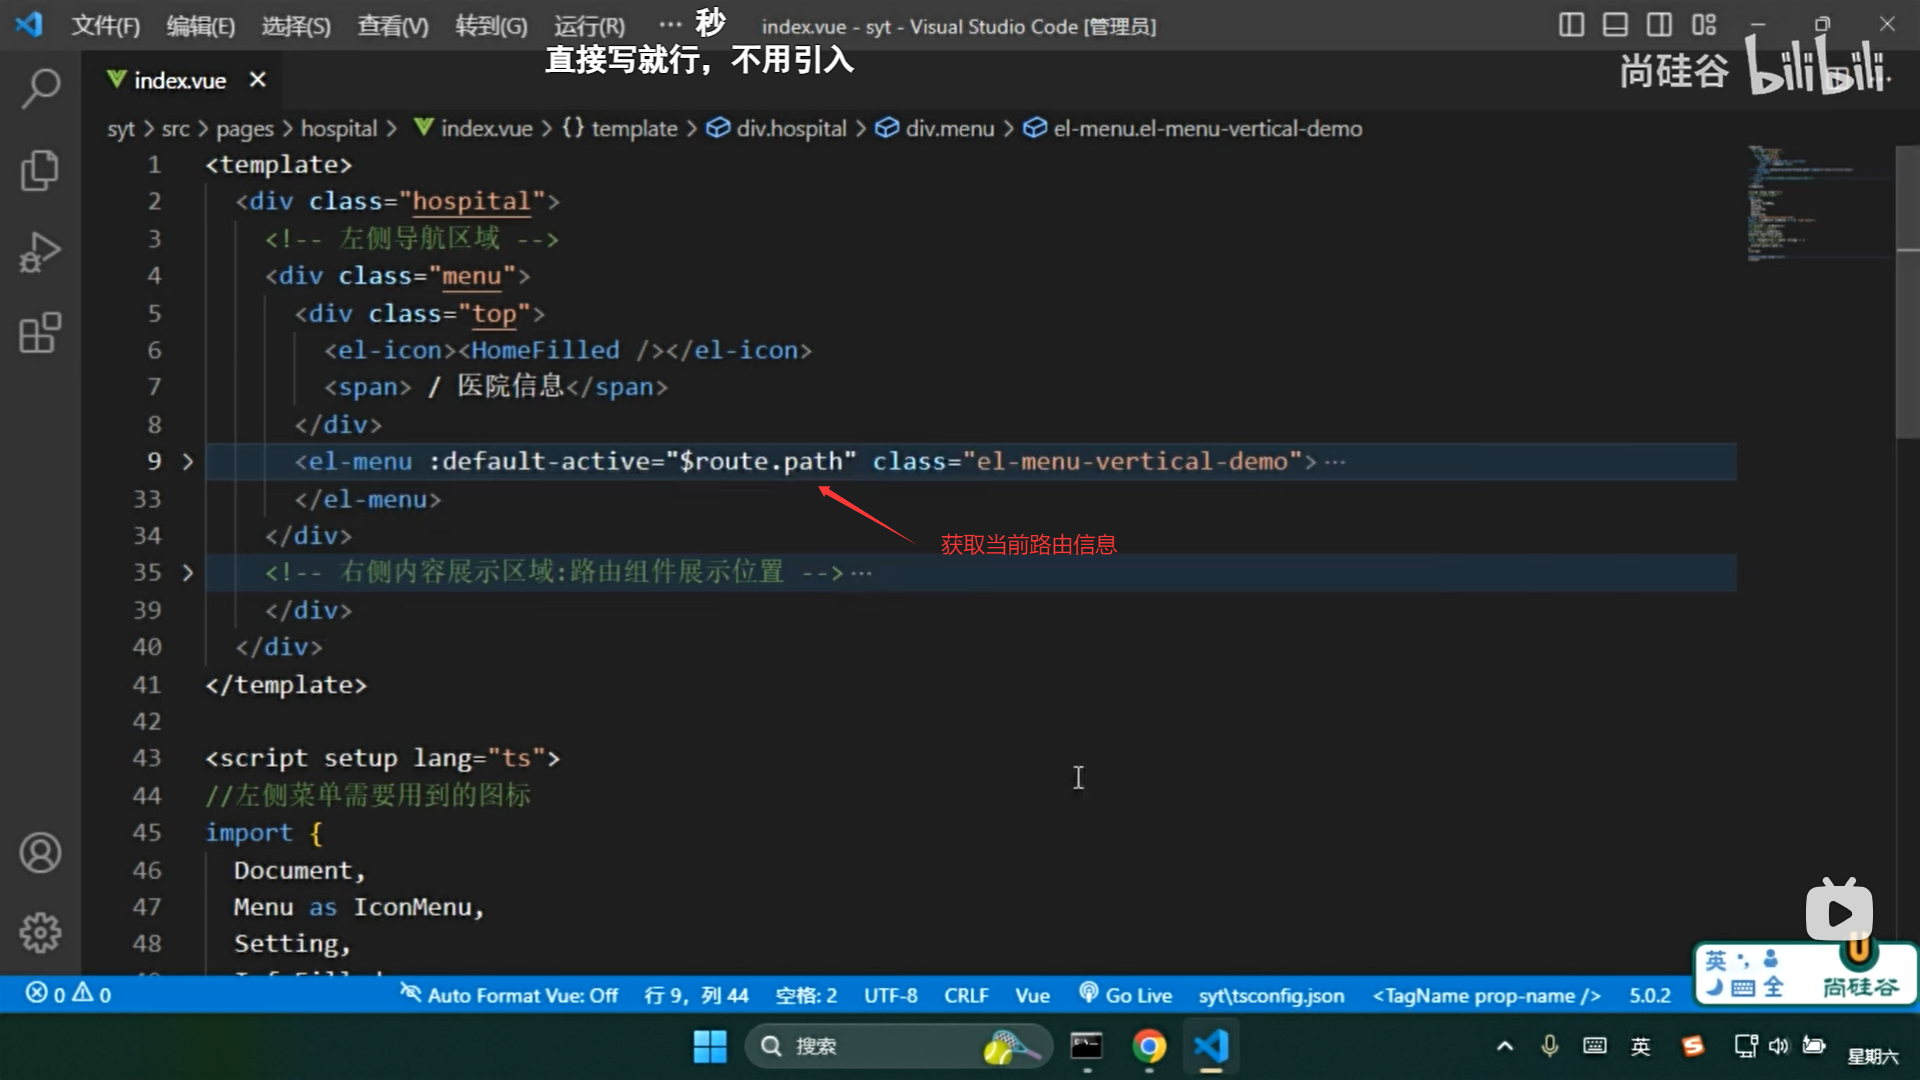Open Run and Debug view
The image size is (1920, 1080).
click(40, 252)
